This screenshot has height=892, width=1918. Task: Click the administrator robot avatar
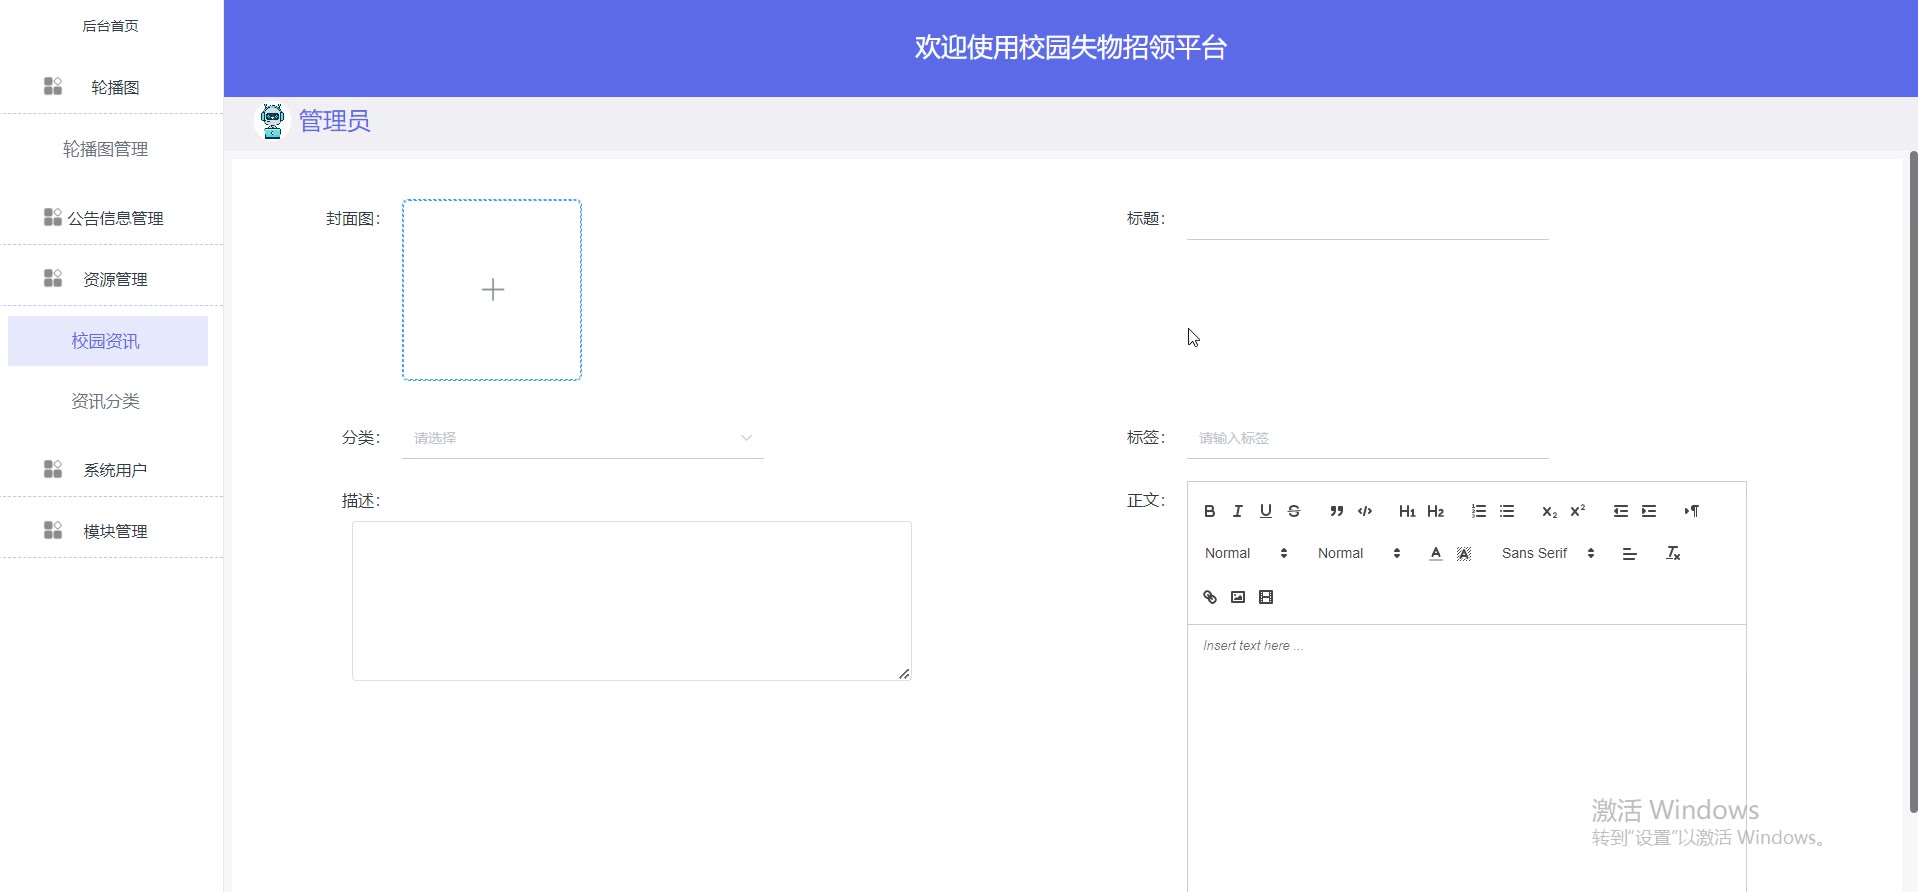tap(272, 121)
